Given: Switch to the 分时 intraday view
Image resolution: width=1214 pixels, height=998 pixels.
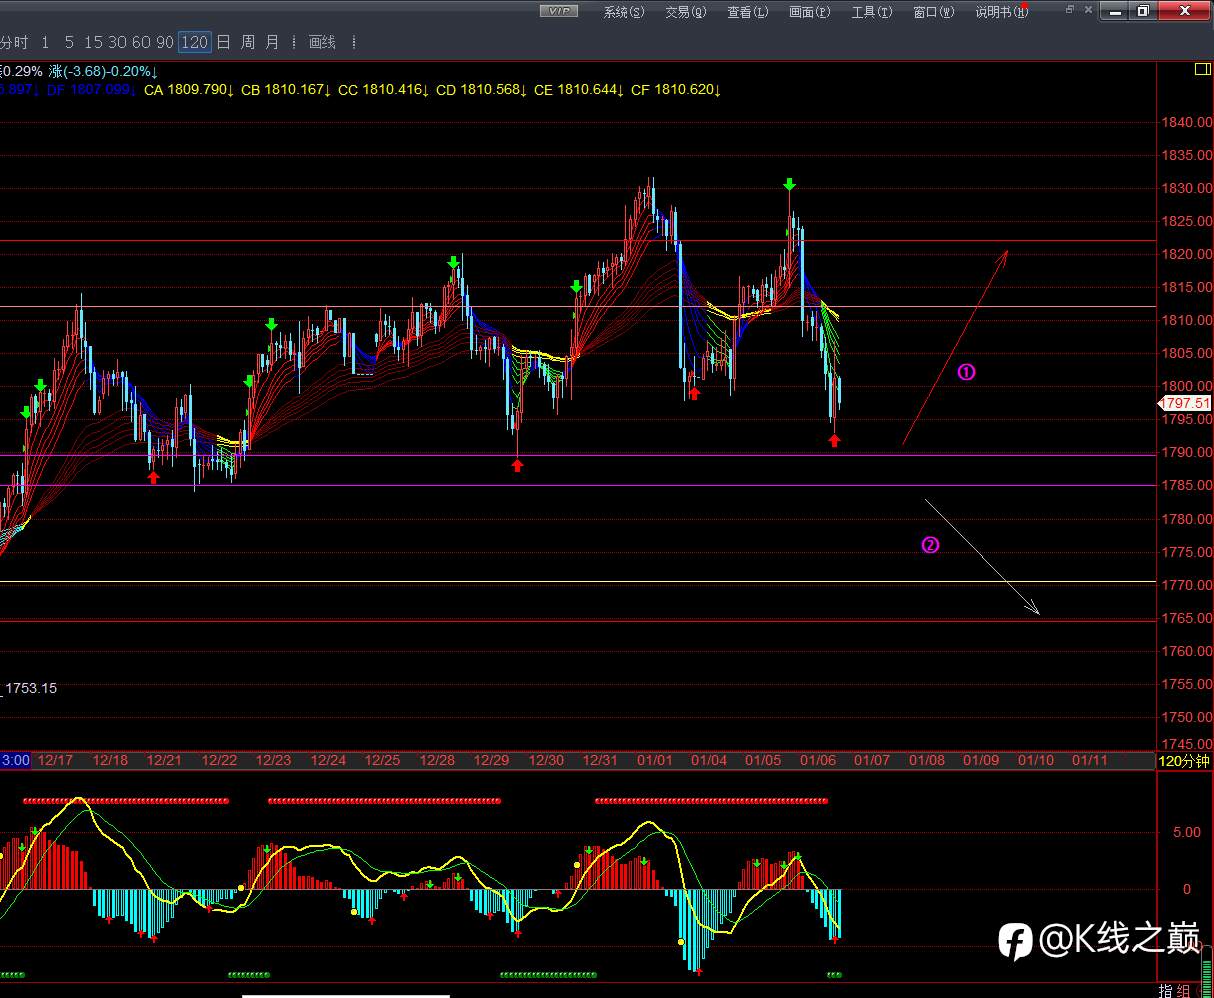Looking at the screenshot, I should [x=14, y=42].
